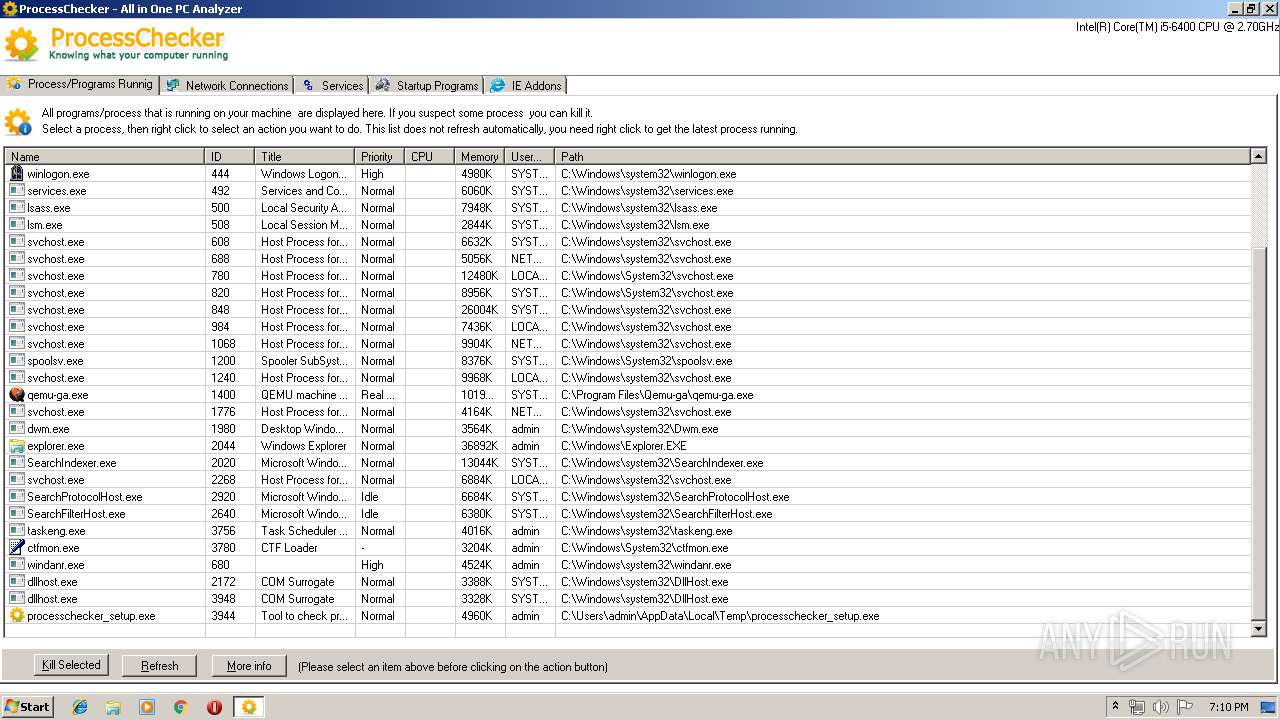Viewport: 1280px width, 720px height.
Task: Sort list by Priority column header
Action: [380, 156]
